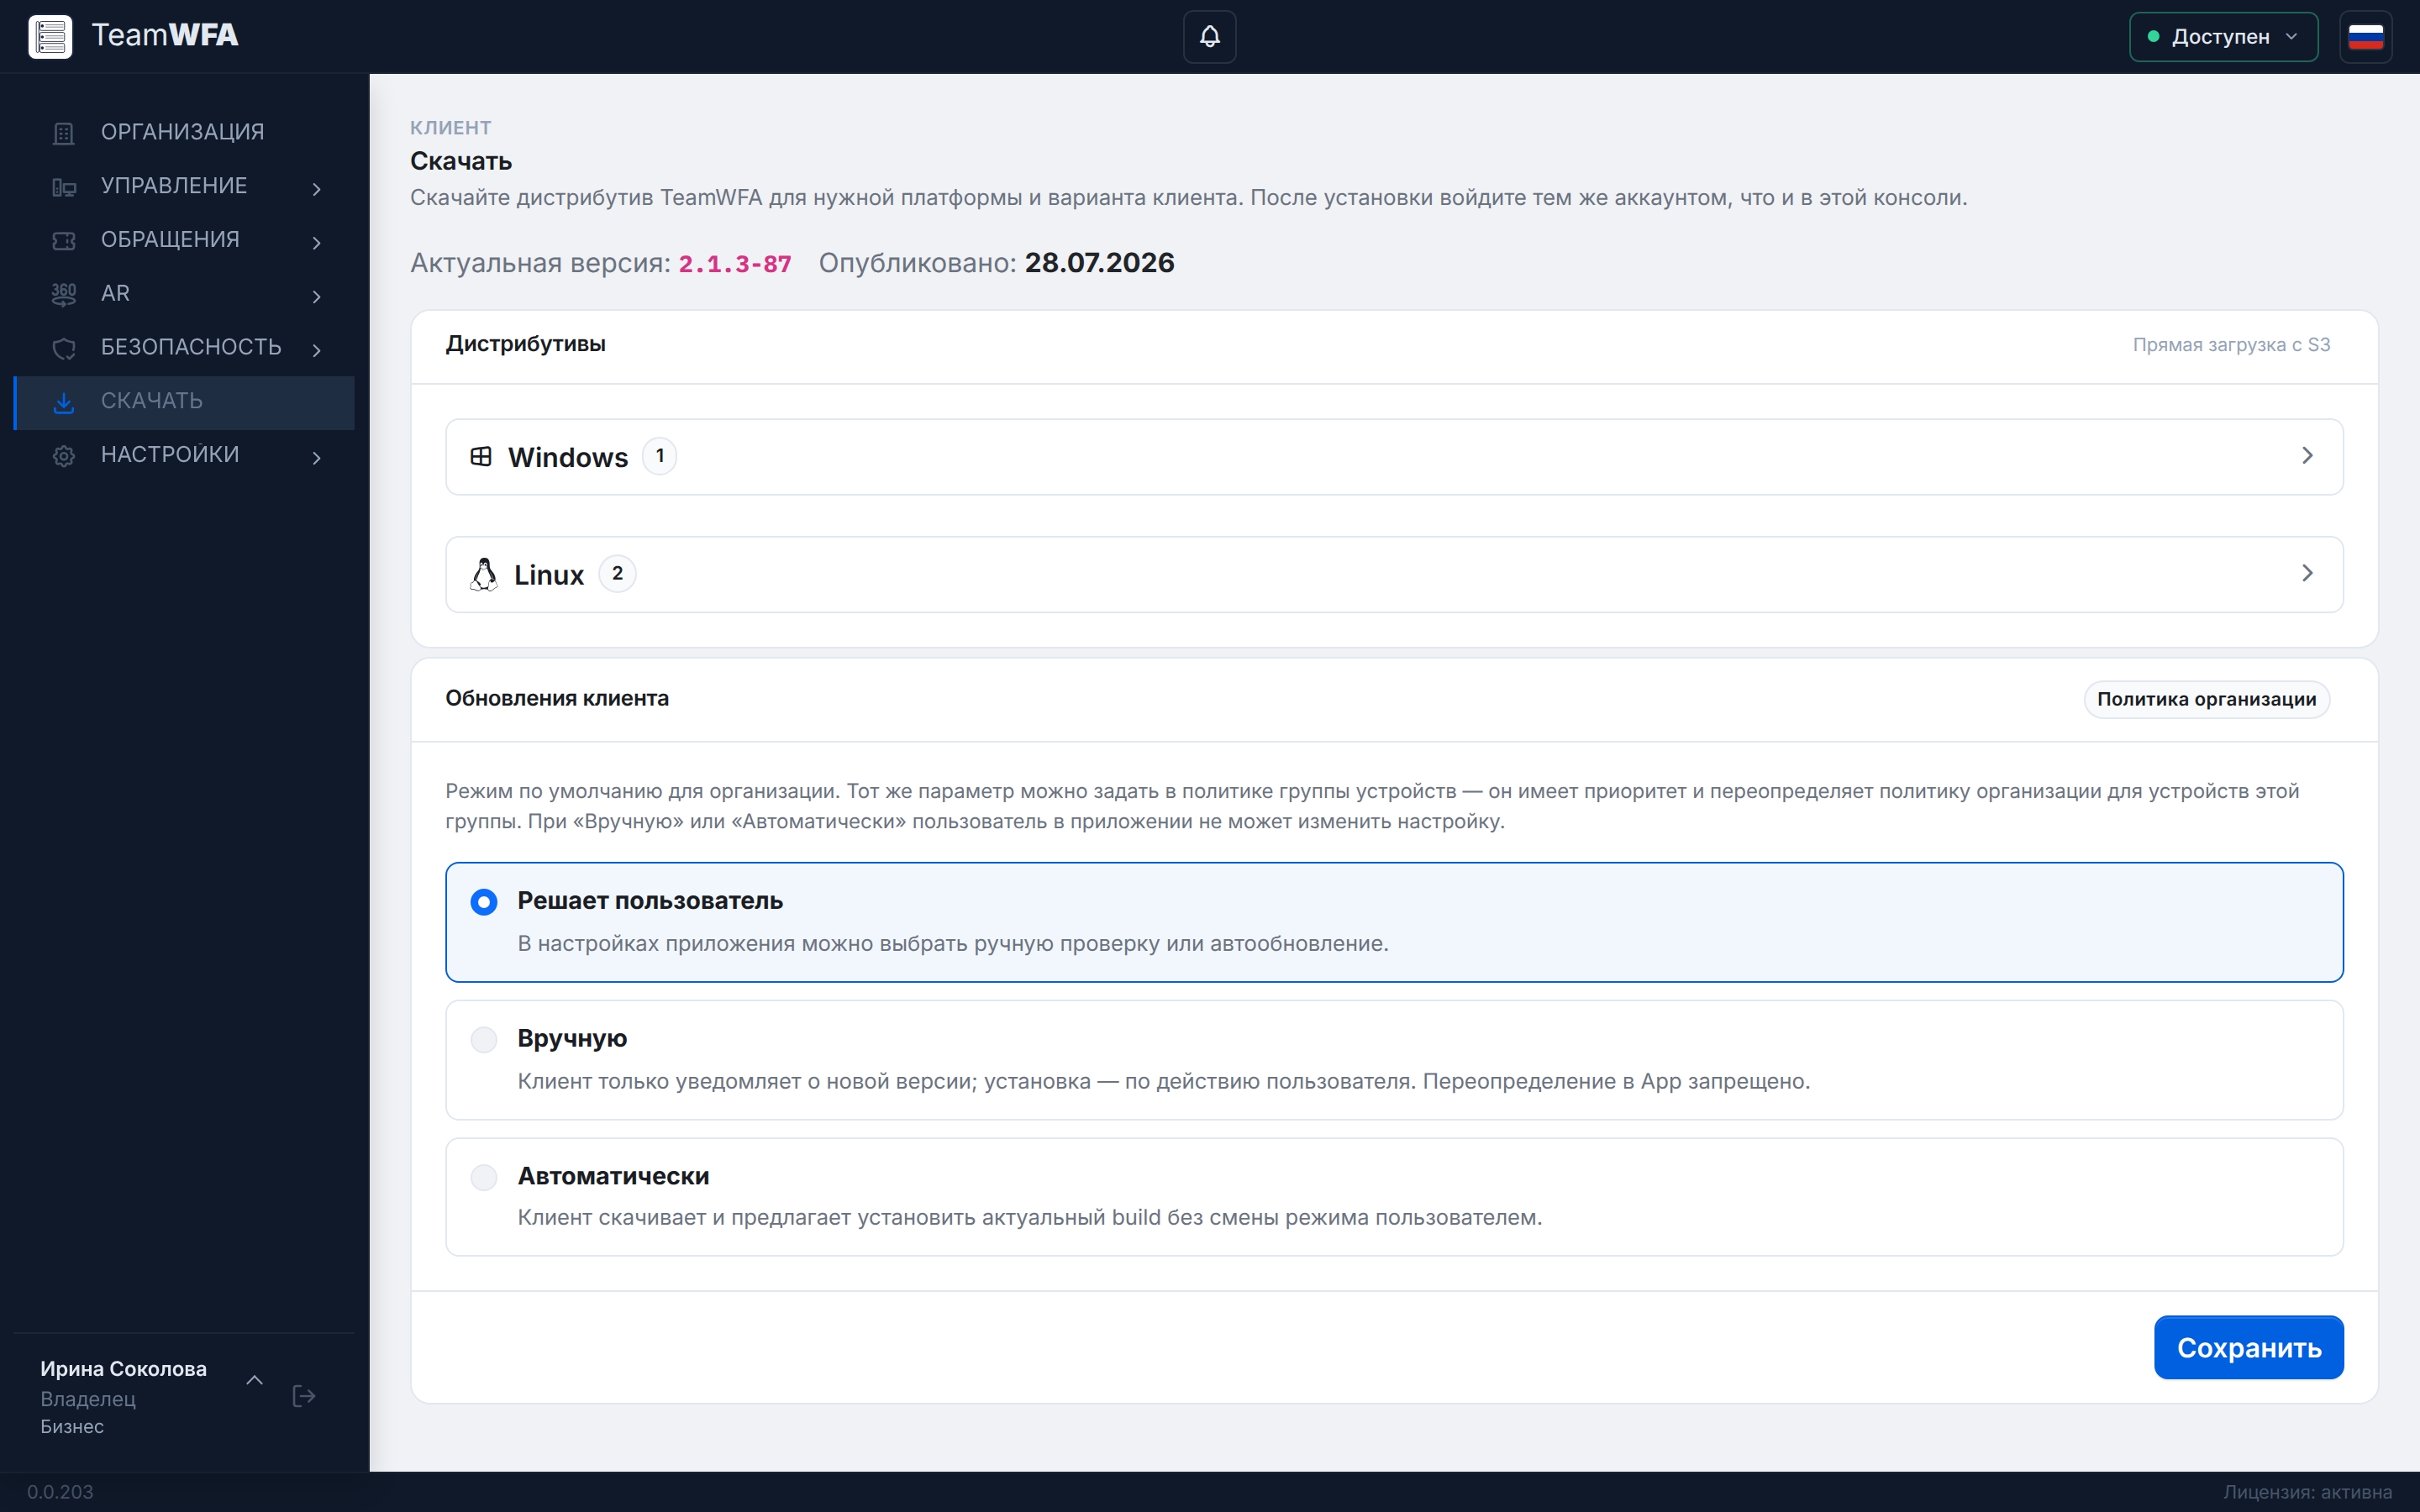Click the Управление devices icon
Screen dimensions: 2420x1512
point(64,187)
